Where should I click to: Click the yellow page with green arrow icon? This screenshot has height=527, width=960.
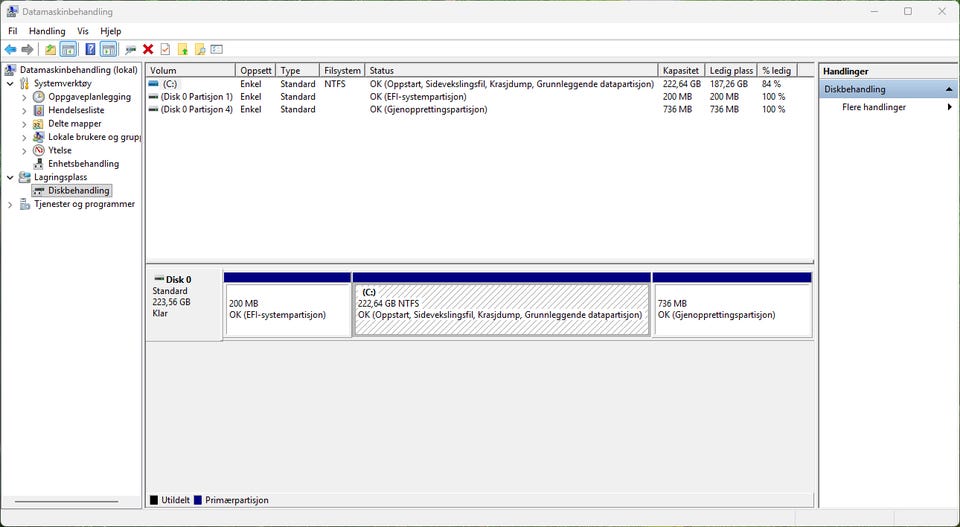point(182,50)
